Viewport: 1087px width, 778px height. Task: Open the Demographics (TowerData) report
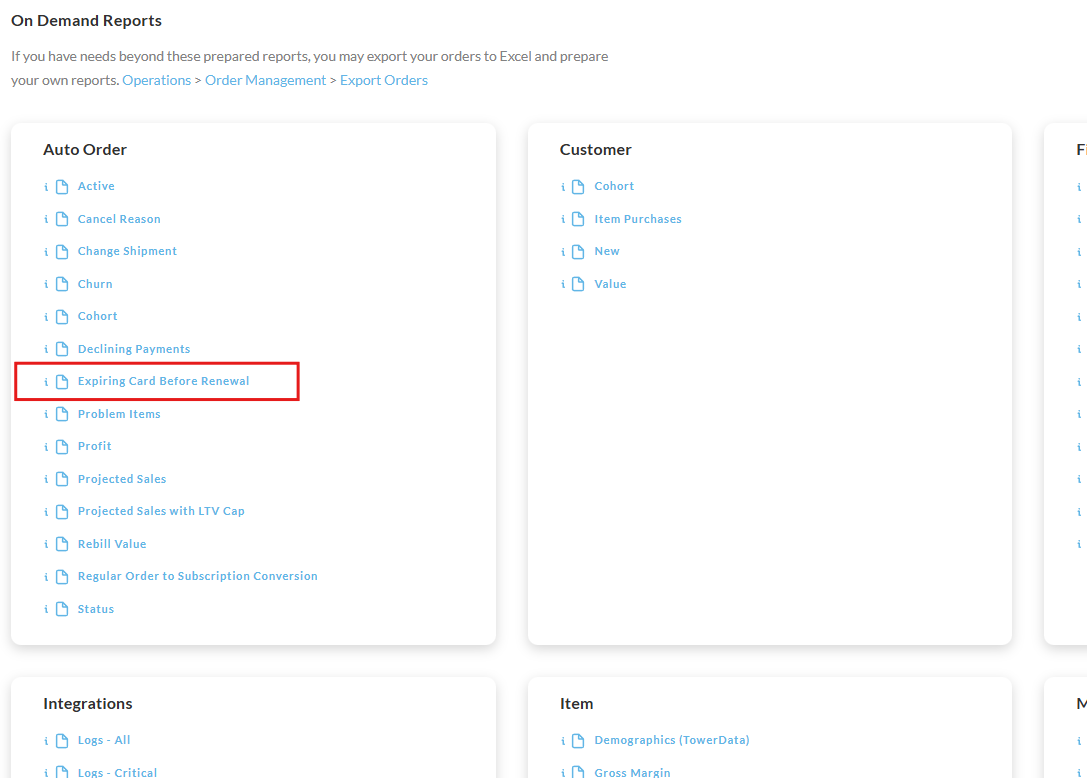tap(672, 740)
